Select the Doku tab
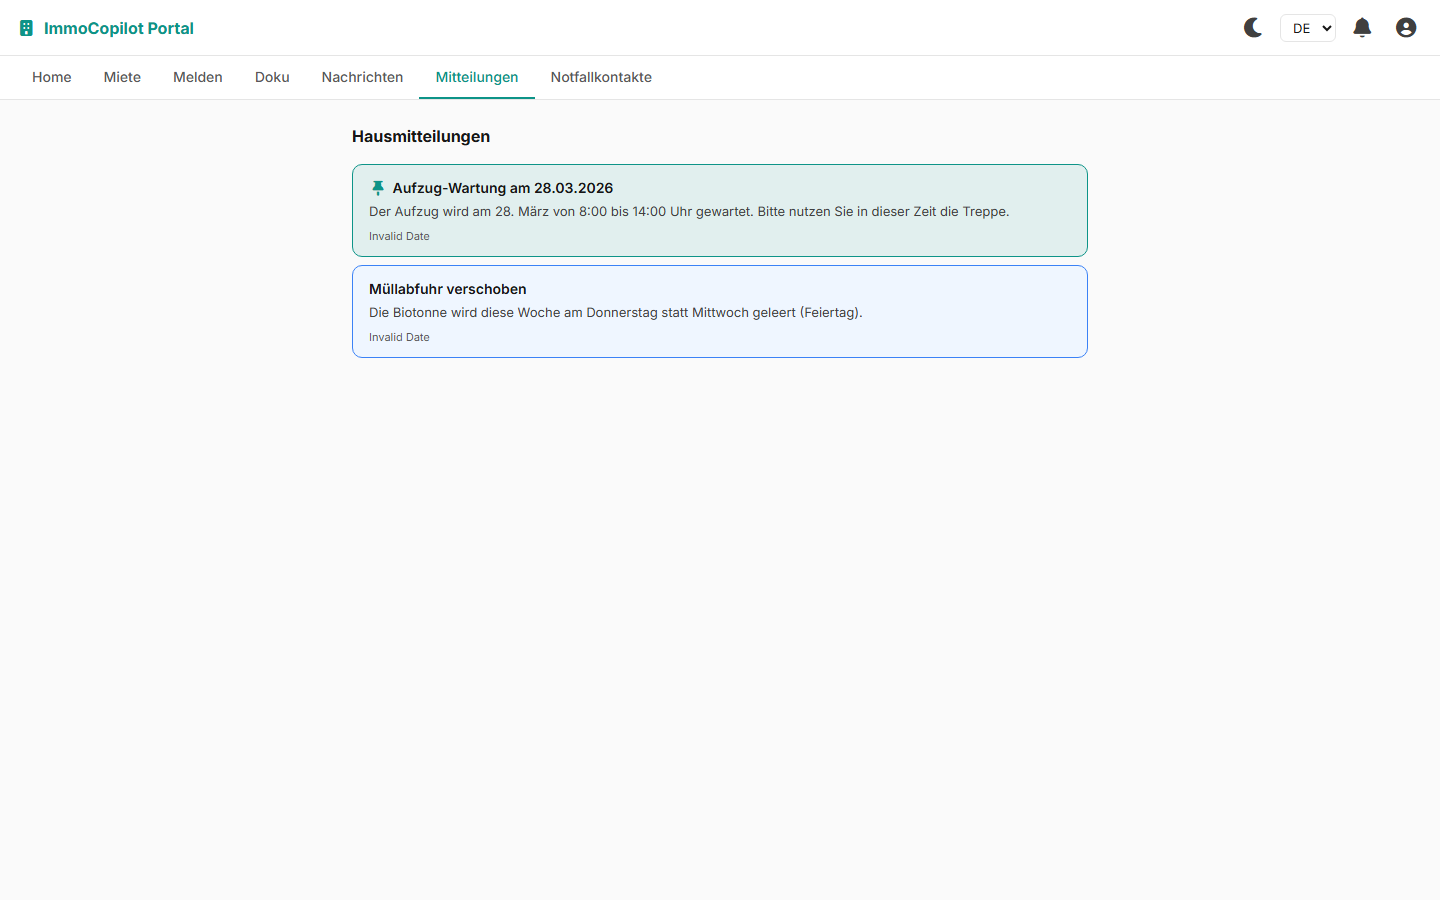Viewport: 1440px width, 900px height. (x=272, y=77)
